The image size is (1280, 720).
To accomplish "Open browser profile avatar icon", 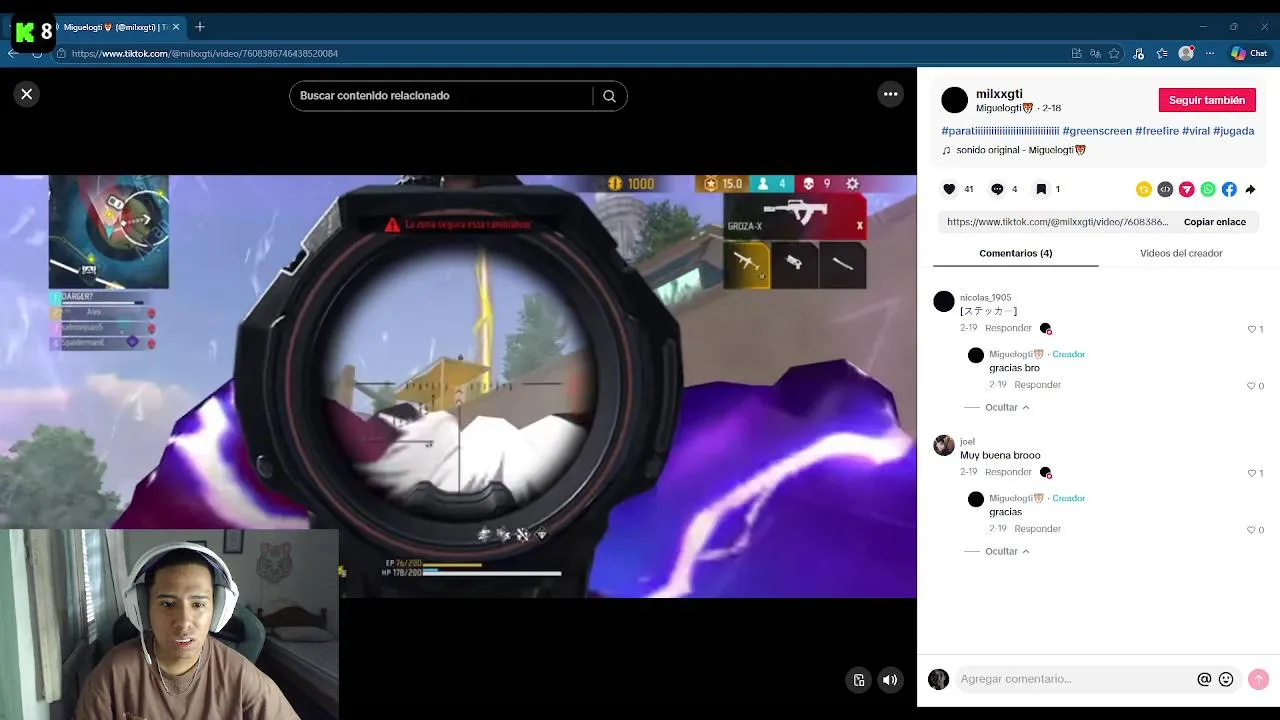I will tap(1186, 53).
